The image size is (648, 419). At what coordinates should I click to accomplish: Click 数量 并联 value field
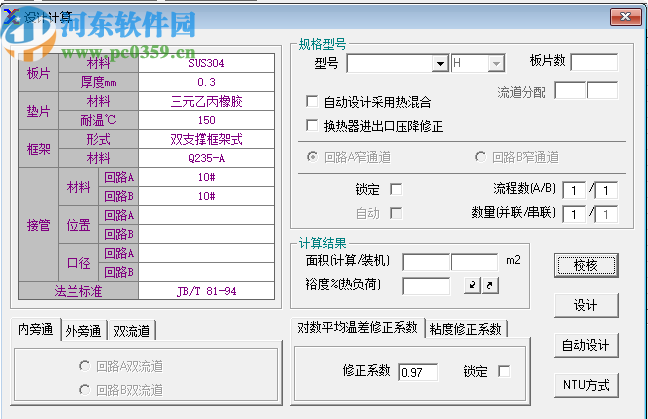click(574, 214)
